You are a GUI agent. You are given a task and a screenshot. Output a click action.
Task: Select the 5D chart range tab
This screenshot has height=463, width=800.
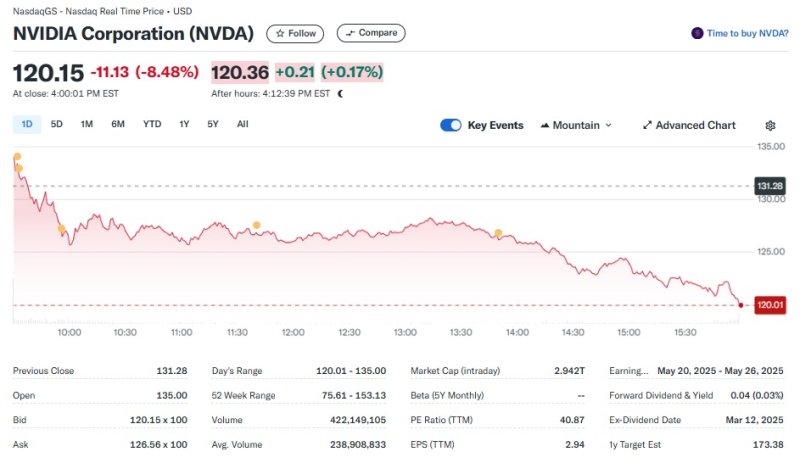[57, 124]
